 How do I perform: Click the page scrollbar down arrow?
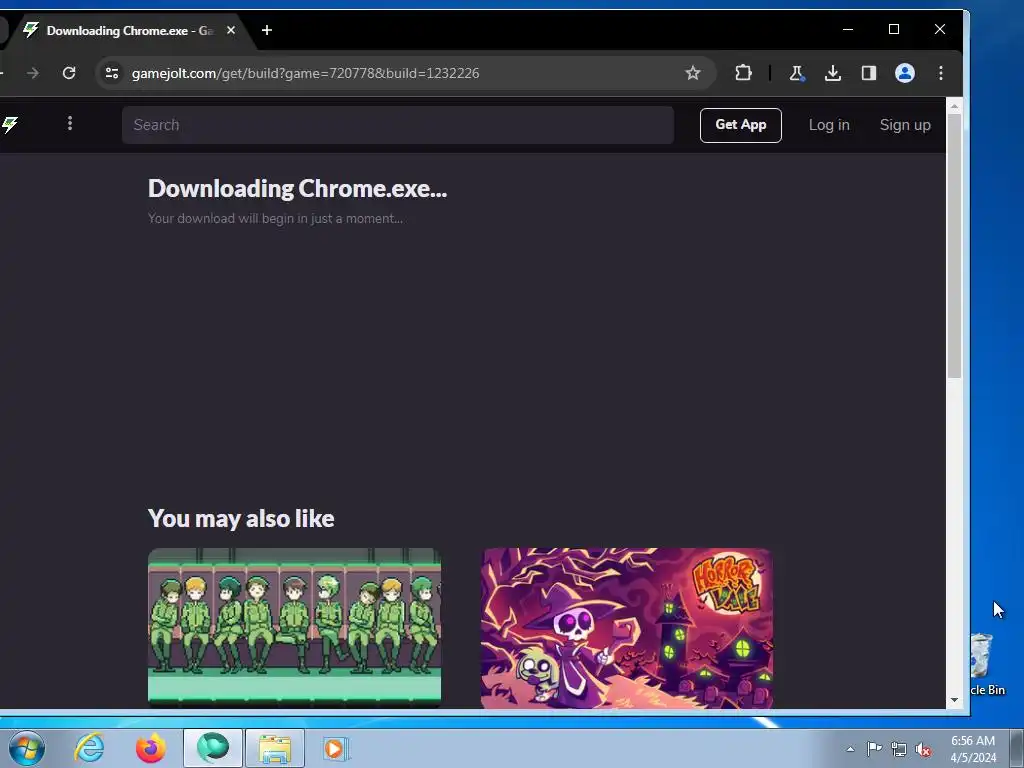click(x=954, y=700)
